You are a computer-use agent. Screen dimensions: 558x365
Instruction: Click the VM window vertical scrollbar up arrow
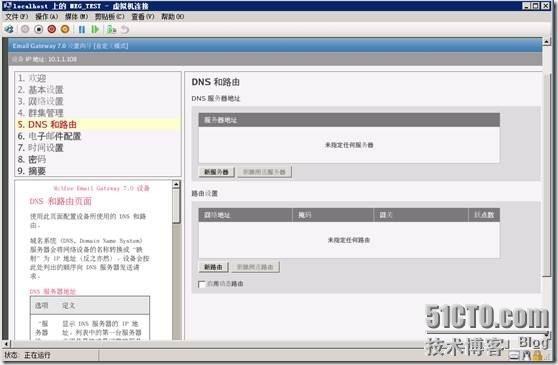[547, 41]
